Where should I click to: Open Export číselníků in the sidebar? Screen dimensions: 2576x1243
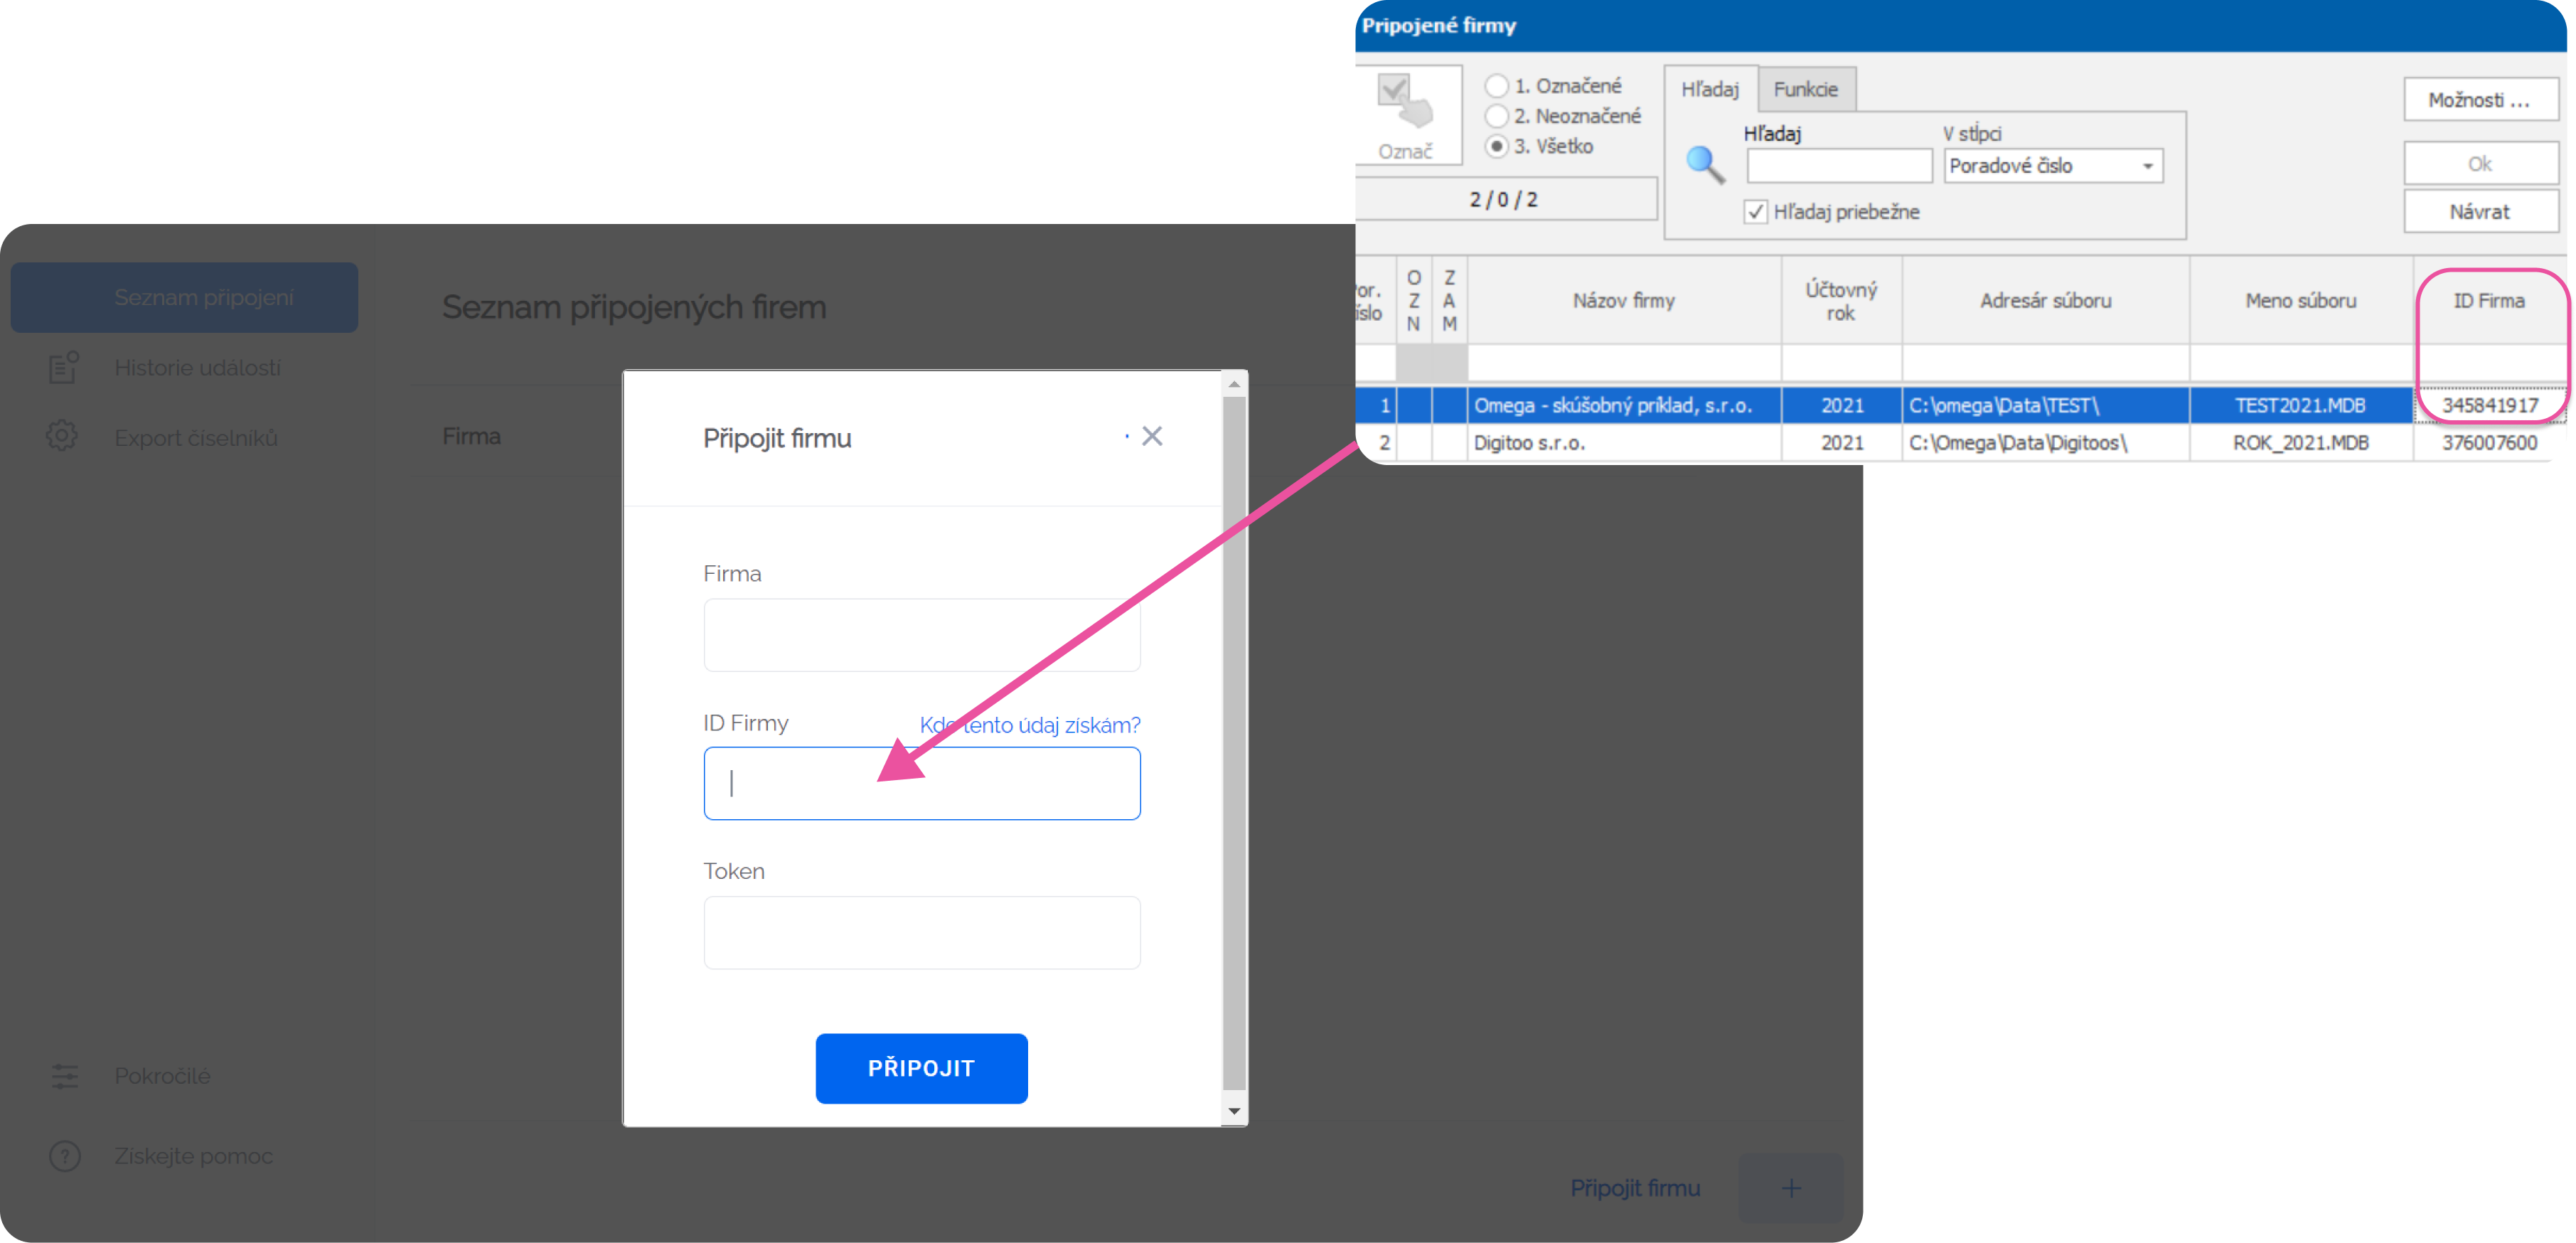tap(196, 438)
